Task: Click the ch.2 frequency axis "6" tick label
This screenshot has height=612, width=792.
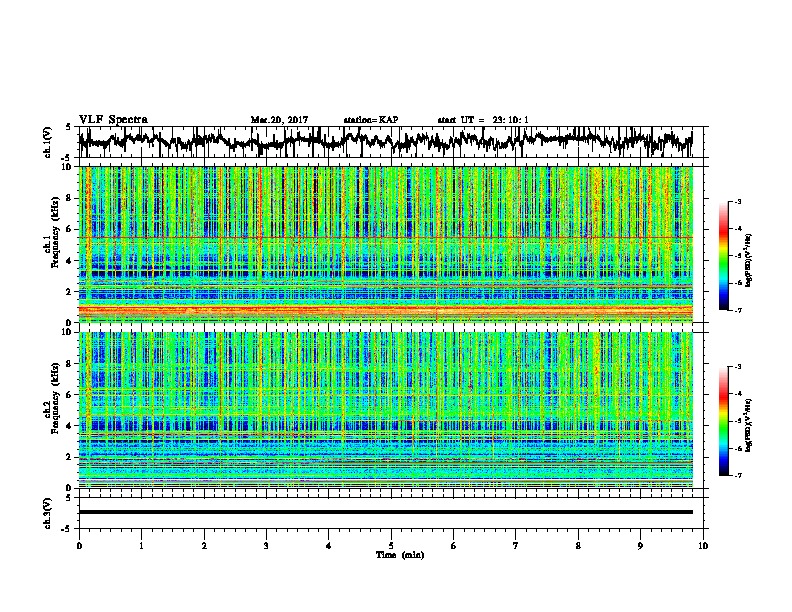Action: pos(69,395)
